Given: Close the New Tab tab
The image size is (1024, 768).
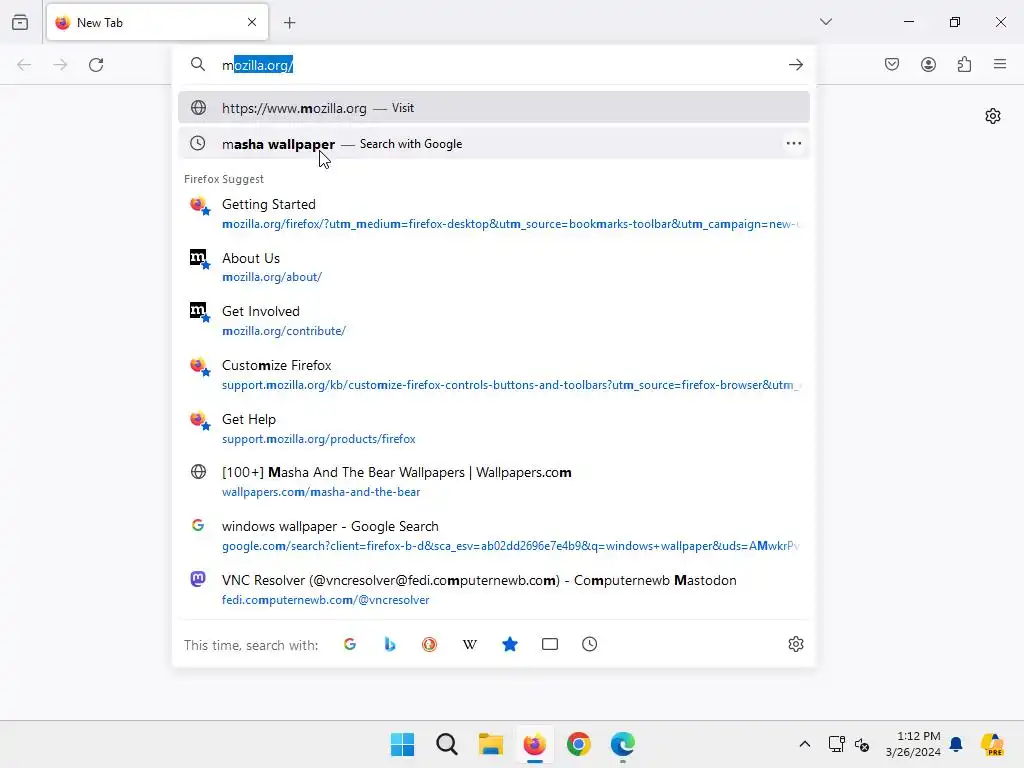Looking at the screenshot, I should [x=252, y=22].
